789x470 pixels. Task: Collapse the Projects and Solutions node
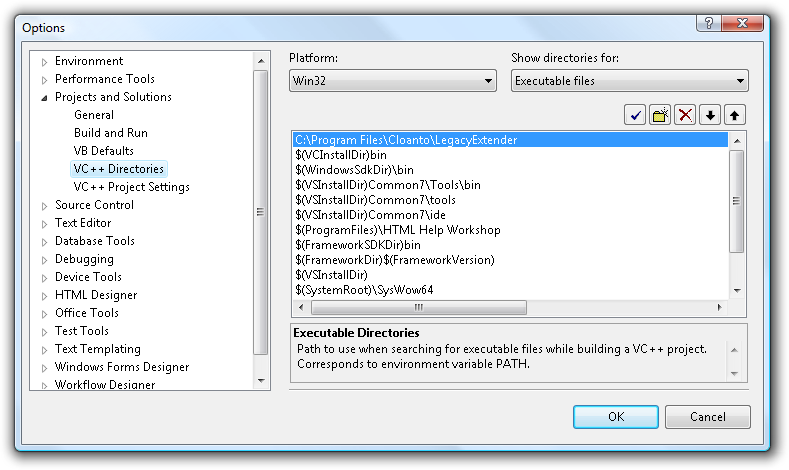pyautogui.click(x=44, y=98)
